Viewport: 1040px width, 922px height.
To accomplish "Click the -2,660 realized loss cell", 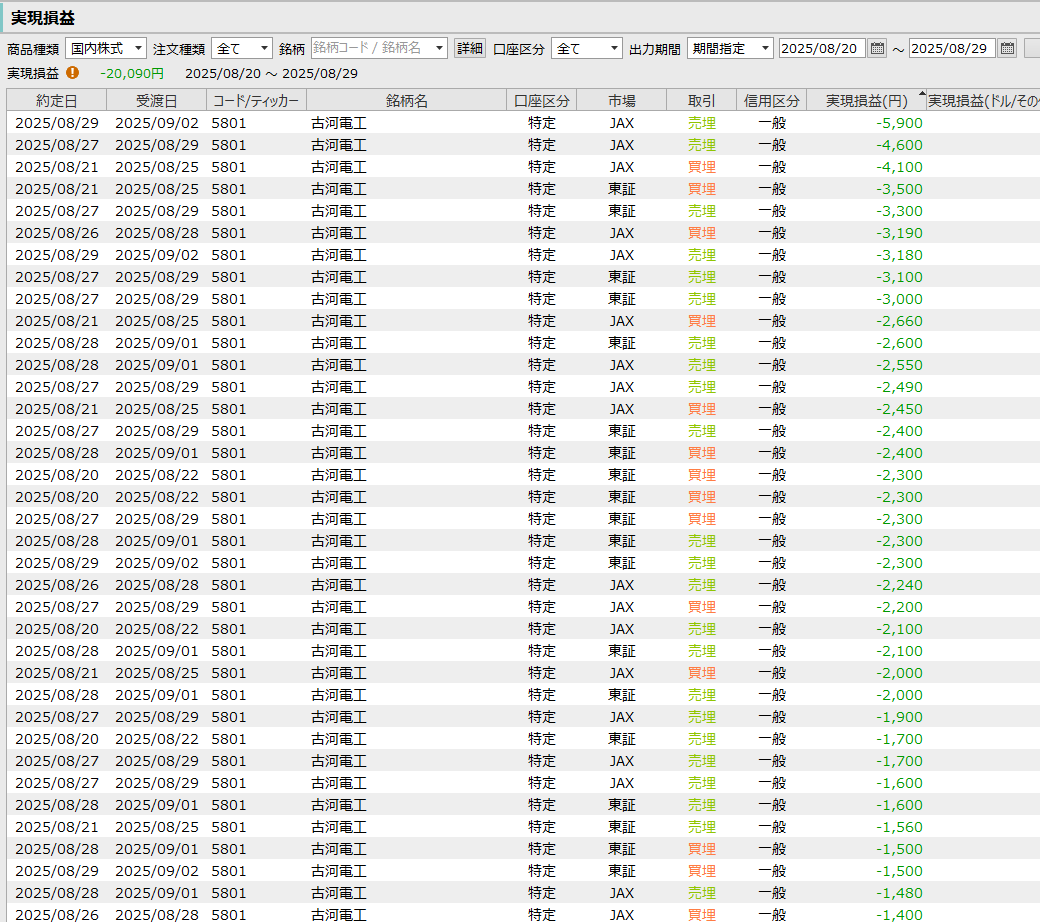I will point(899,321).
